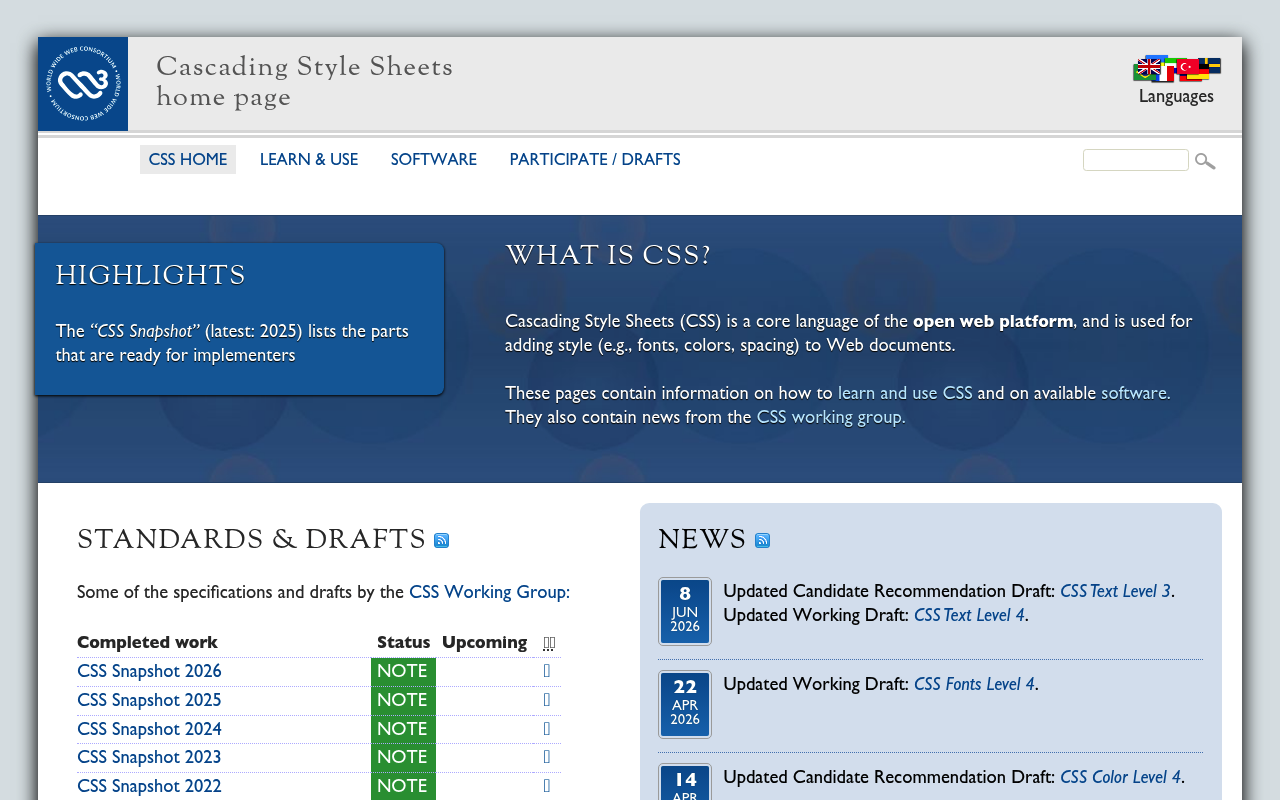The height and width of the screenshot is (800, 1280).
Task: Click the icon in the CSS Snapshot 2022 row
Action: point(547,786)
